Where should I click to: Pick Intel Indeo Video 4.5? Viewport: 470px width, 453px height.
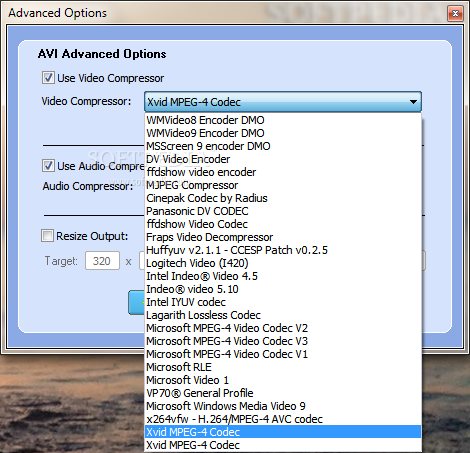click(283, 276)
